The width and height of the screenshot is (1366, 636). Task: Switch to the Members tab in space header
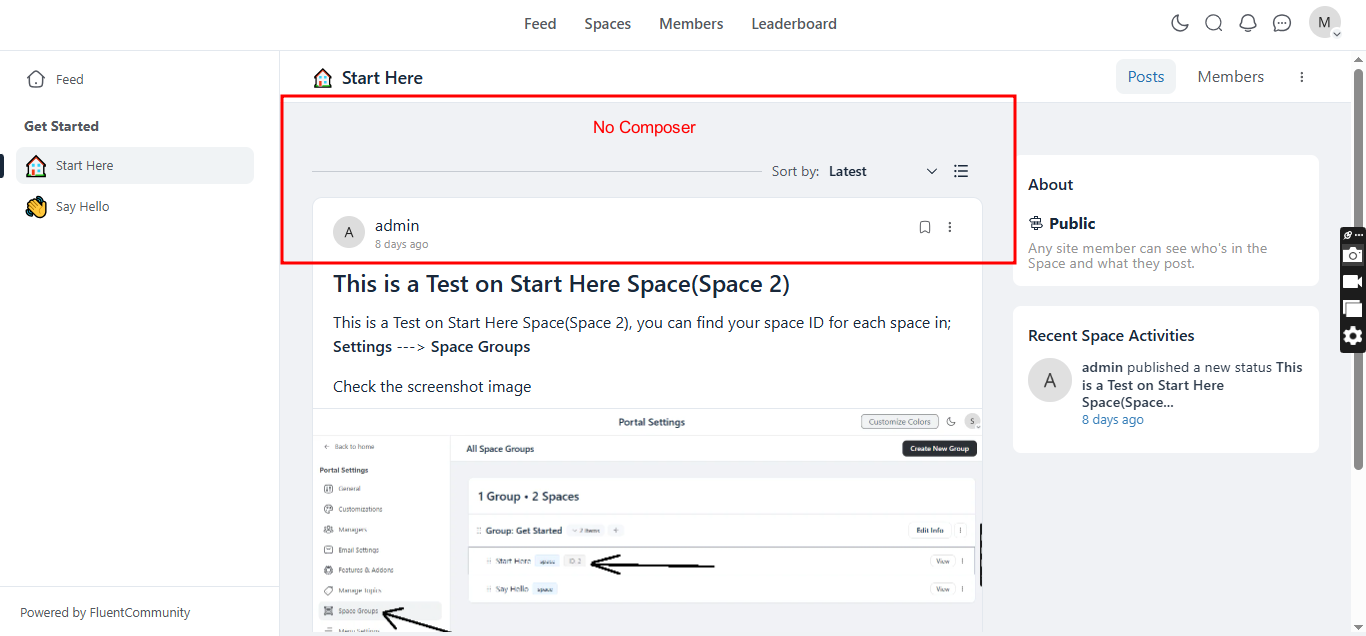click(1230, 77)
